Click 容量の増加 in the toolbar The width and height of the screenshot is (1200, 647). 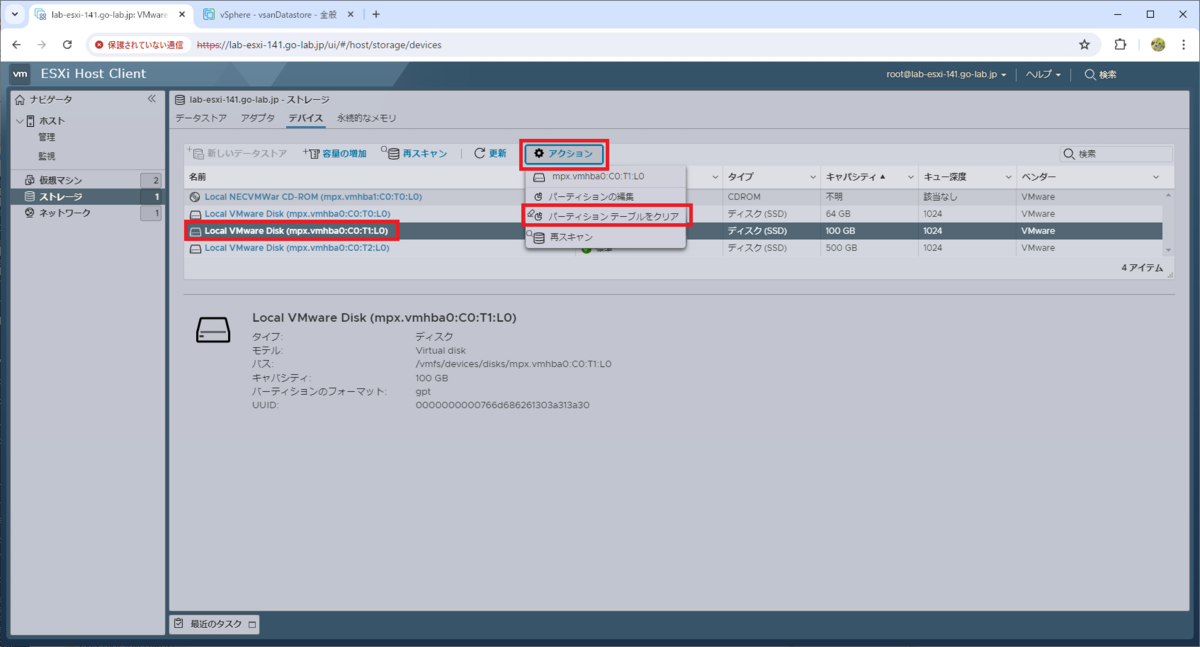point(335,153)
